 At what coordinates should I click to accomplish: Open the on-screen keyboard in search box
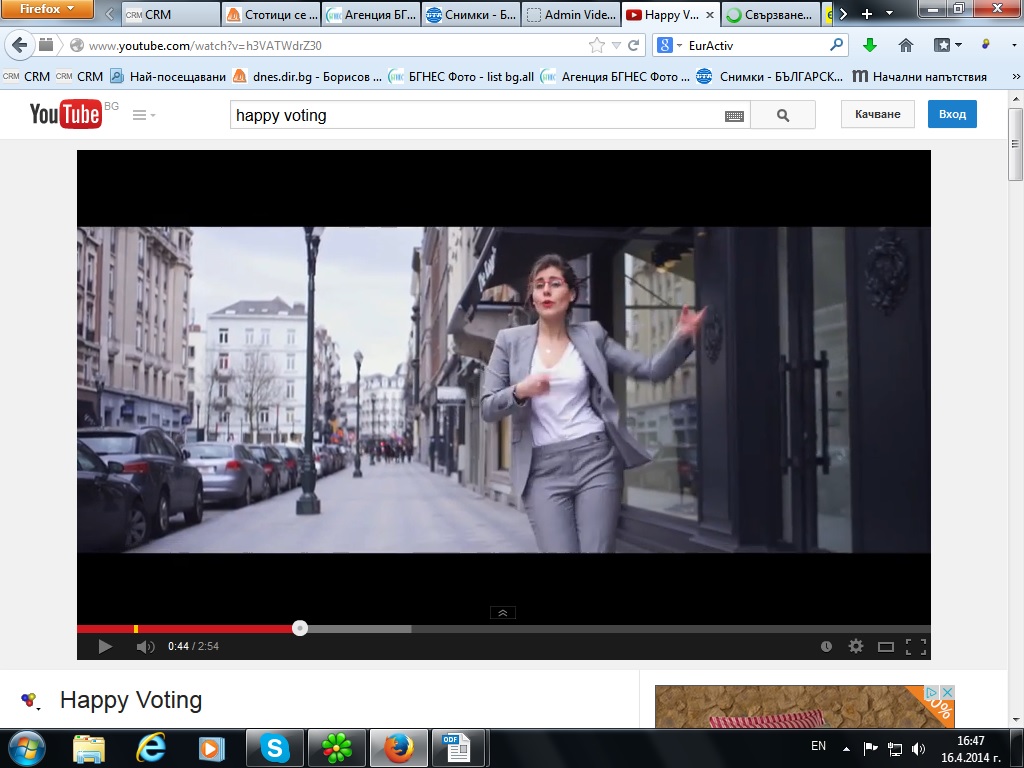click(x=734, y=116)
